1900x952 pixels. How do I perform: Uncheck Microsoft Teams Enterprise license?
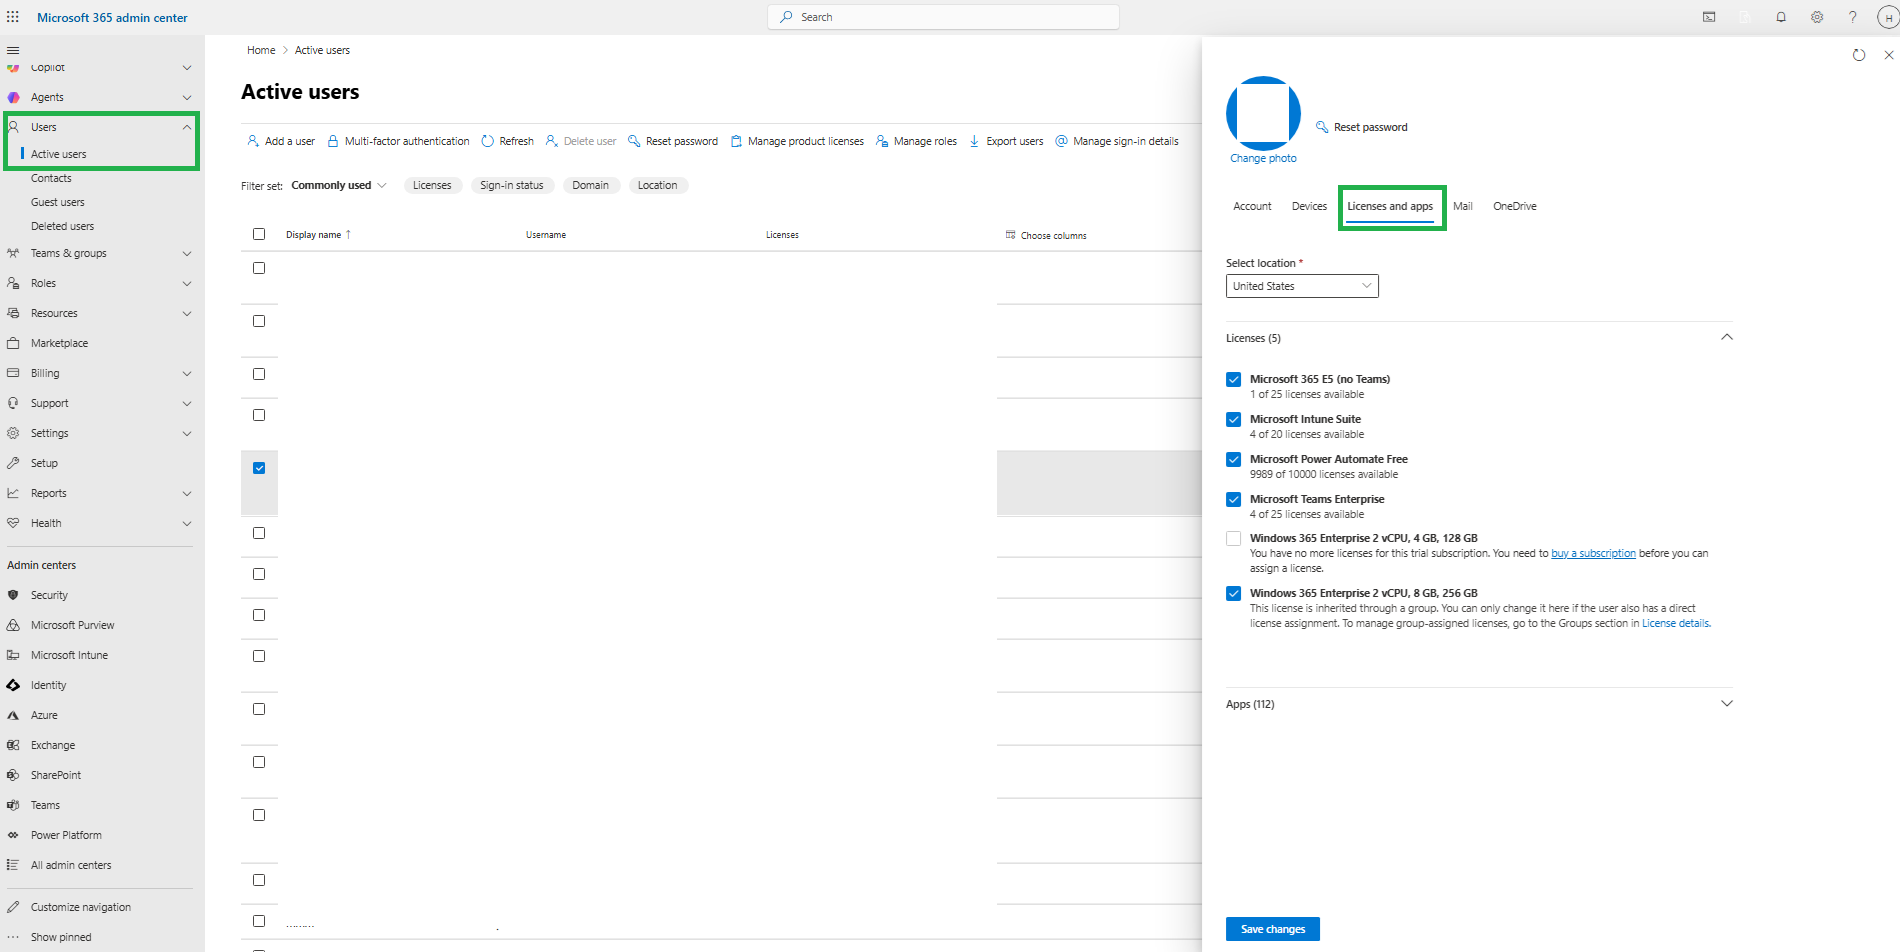click(x=1234, y=500)
